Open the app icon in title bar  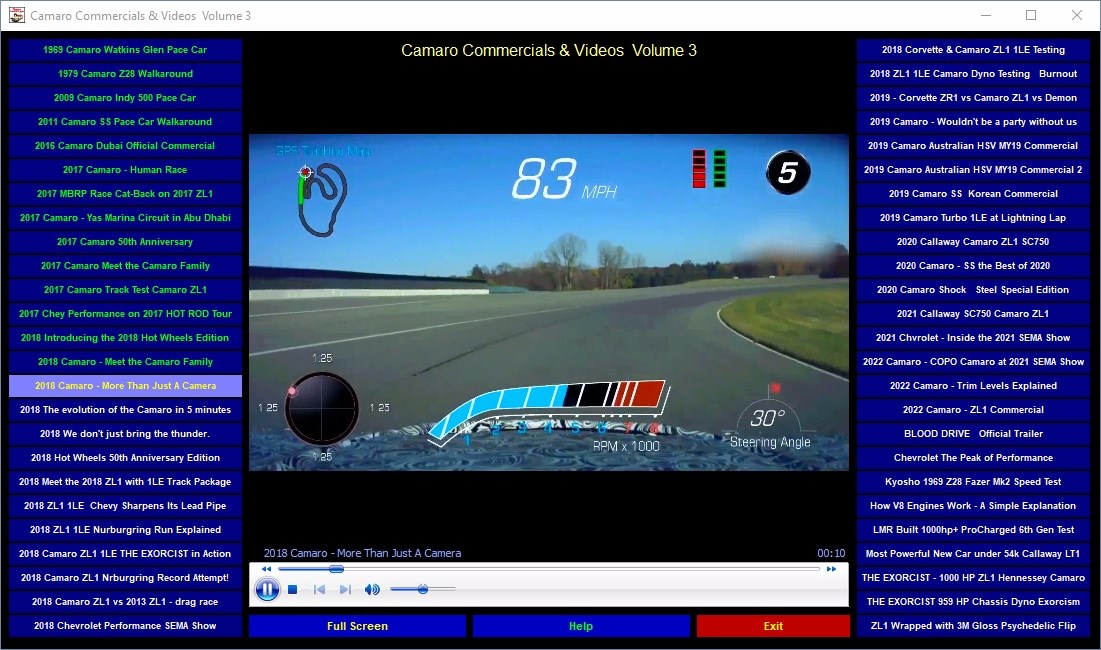tap(16, 15)
